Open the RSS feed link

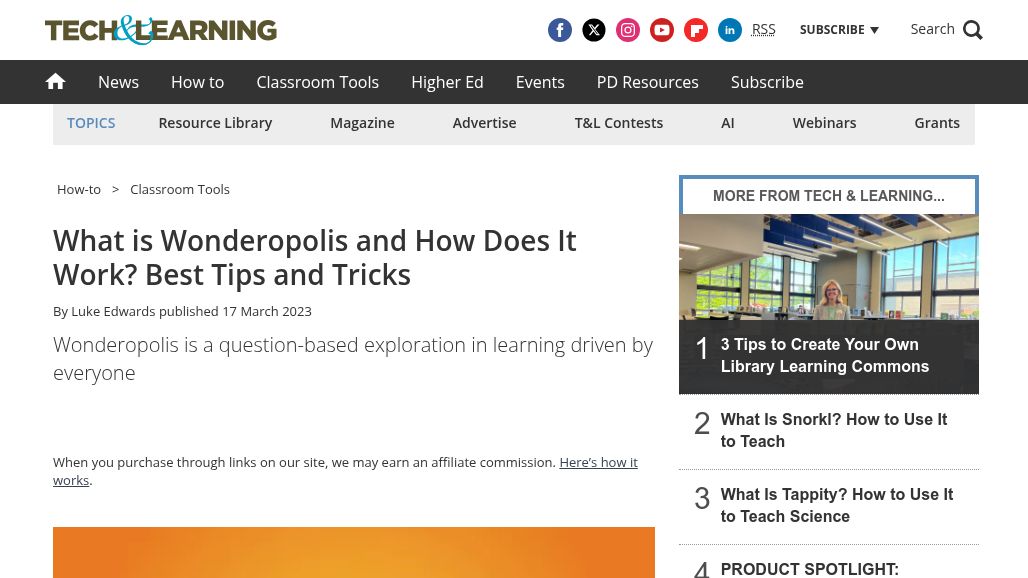[x=763, y=30]
